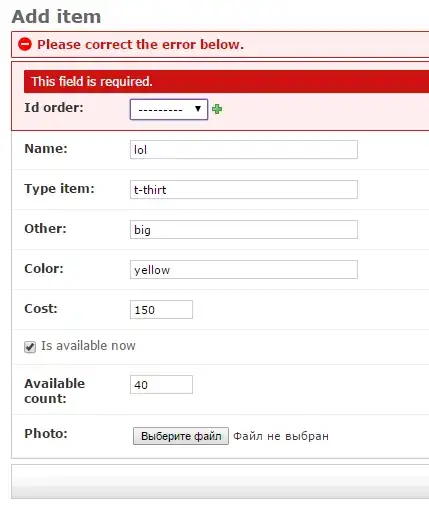Click the Please correct the error below text
Viewport: 429px width, 509px height.
pyautogui.click(x=140, y=44)
